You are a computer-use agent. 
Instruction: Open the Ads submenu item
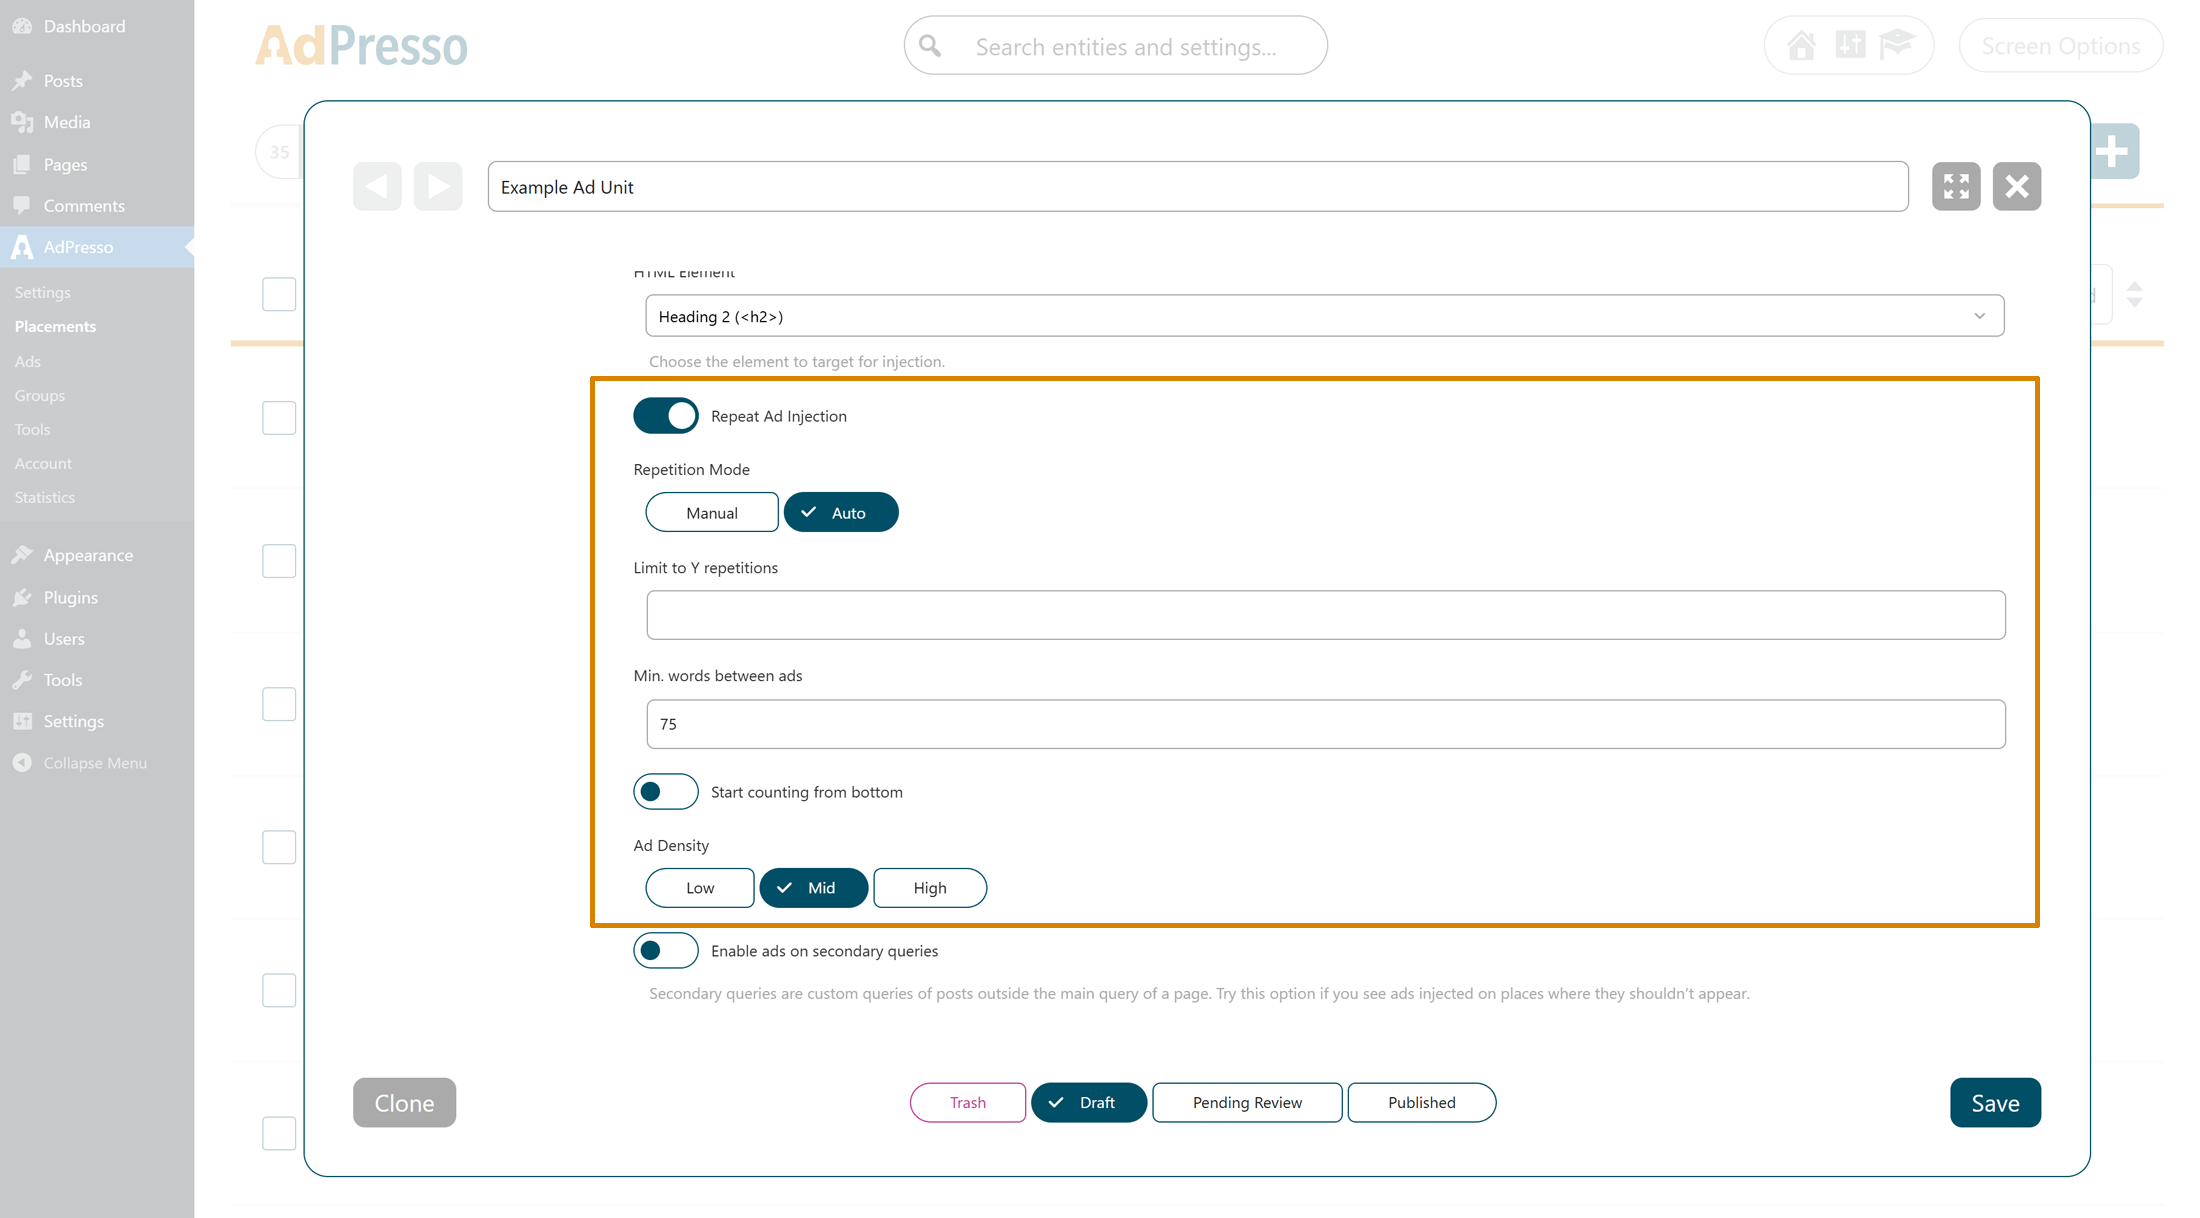(x=28, y=361)
